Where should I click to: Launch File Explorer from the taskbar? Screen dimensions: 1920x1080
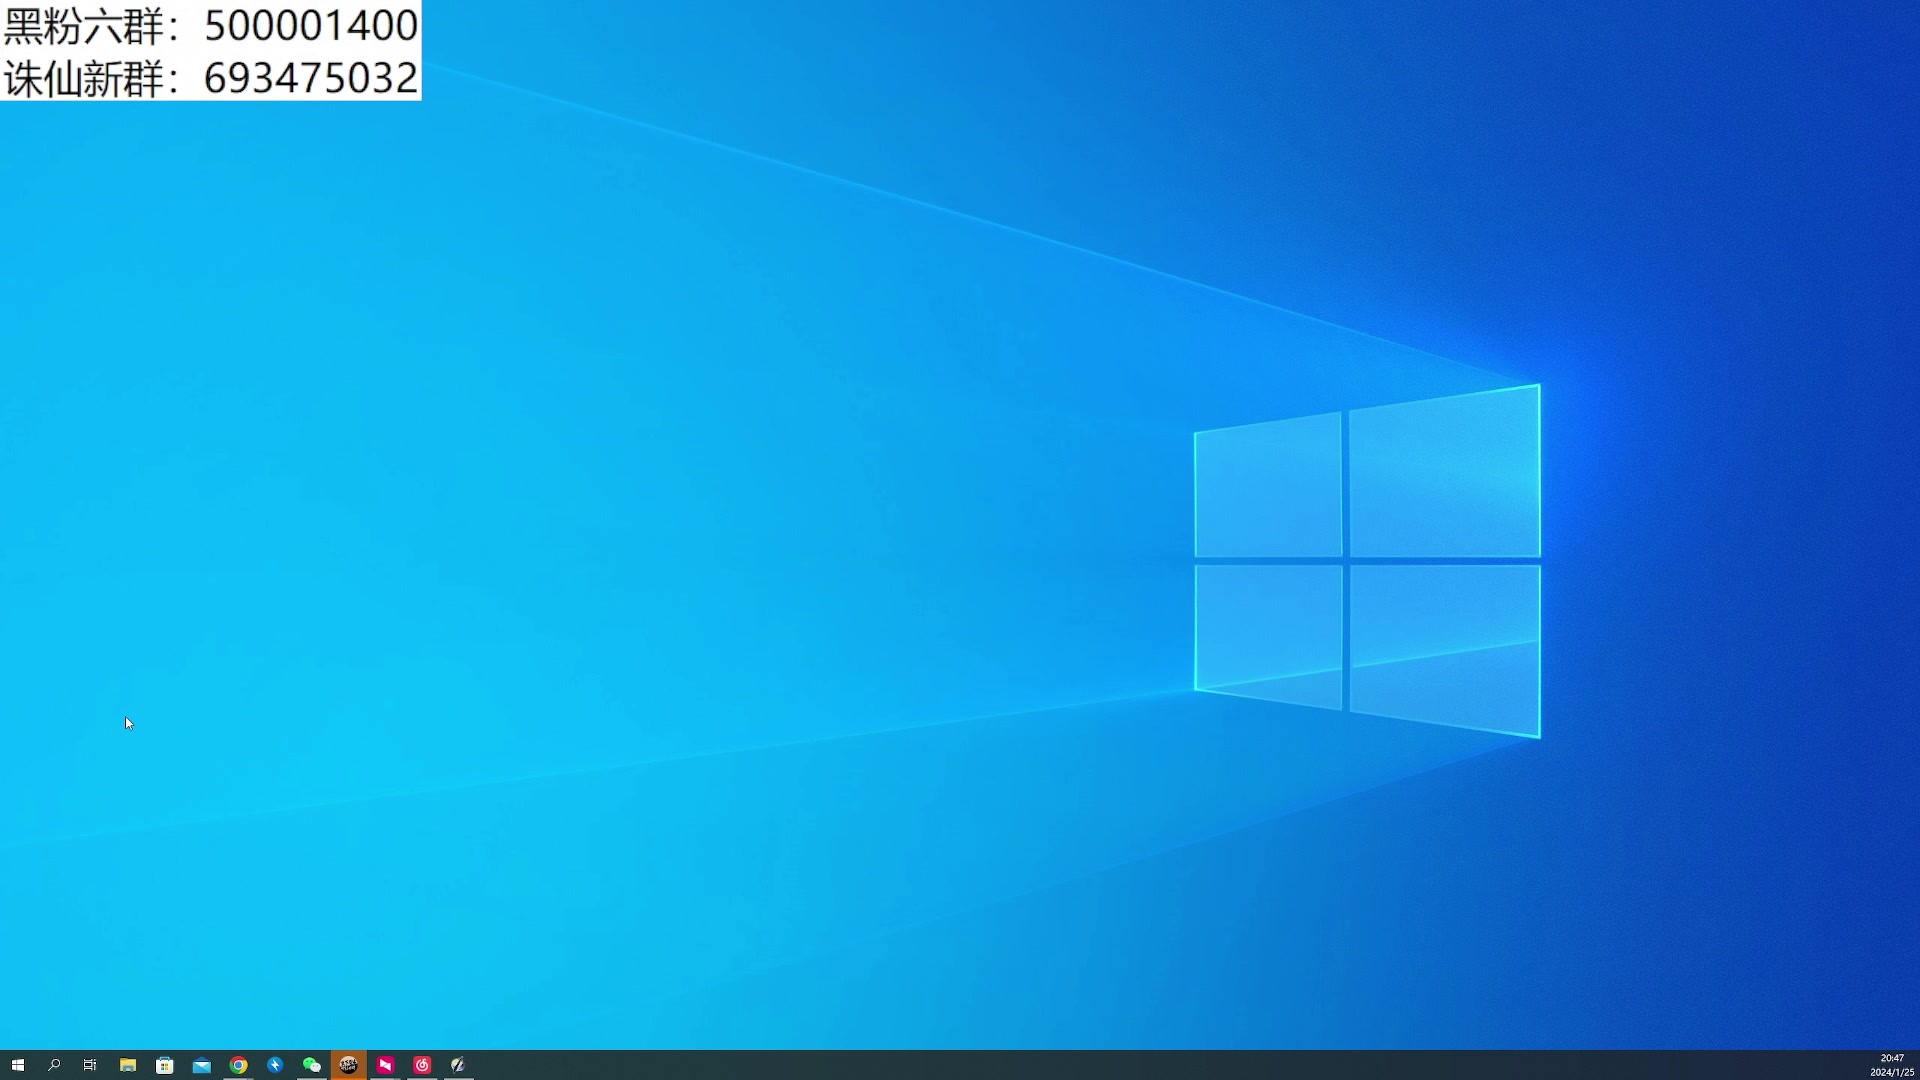click(x=128, y=1065)
